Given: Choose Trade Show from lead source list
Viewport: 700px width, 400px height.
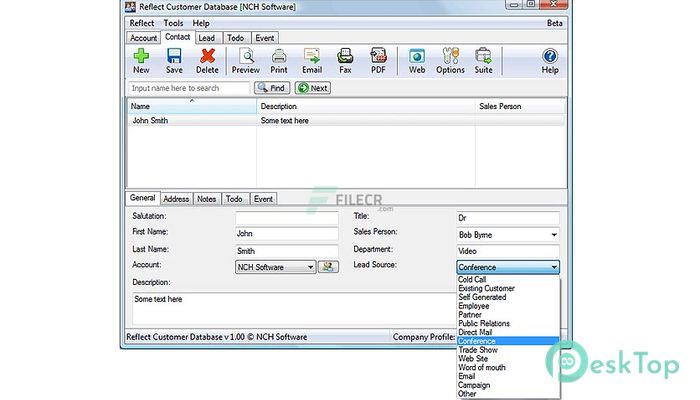Looking at the screenshot, I should (508, 350).
